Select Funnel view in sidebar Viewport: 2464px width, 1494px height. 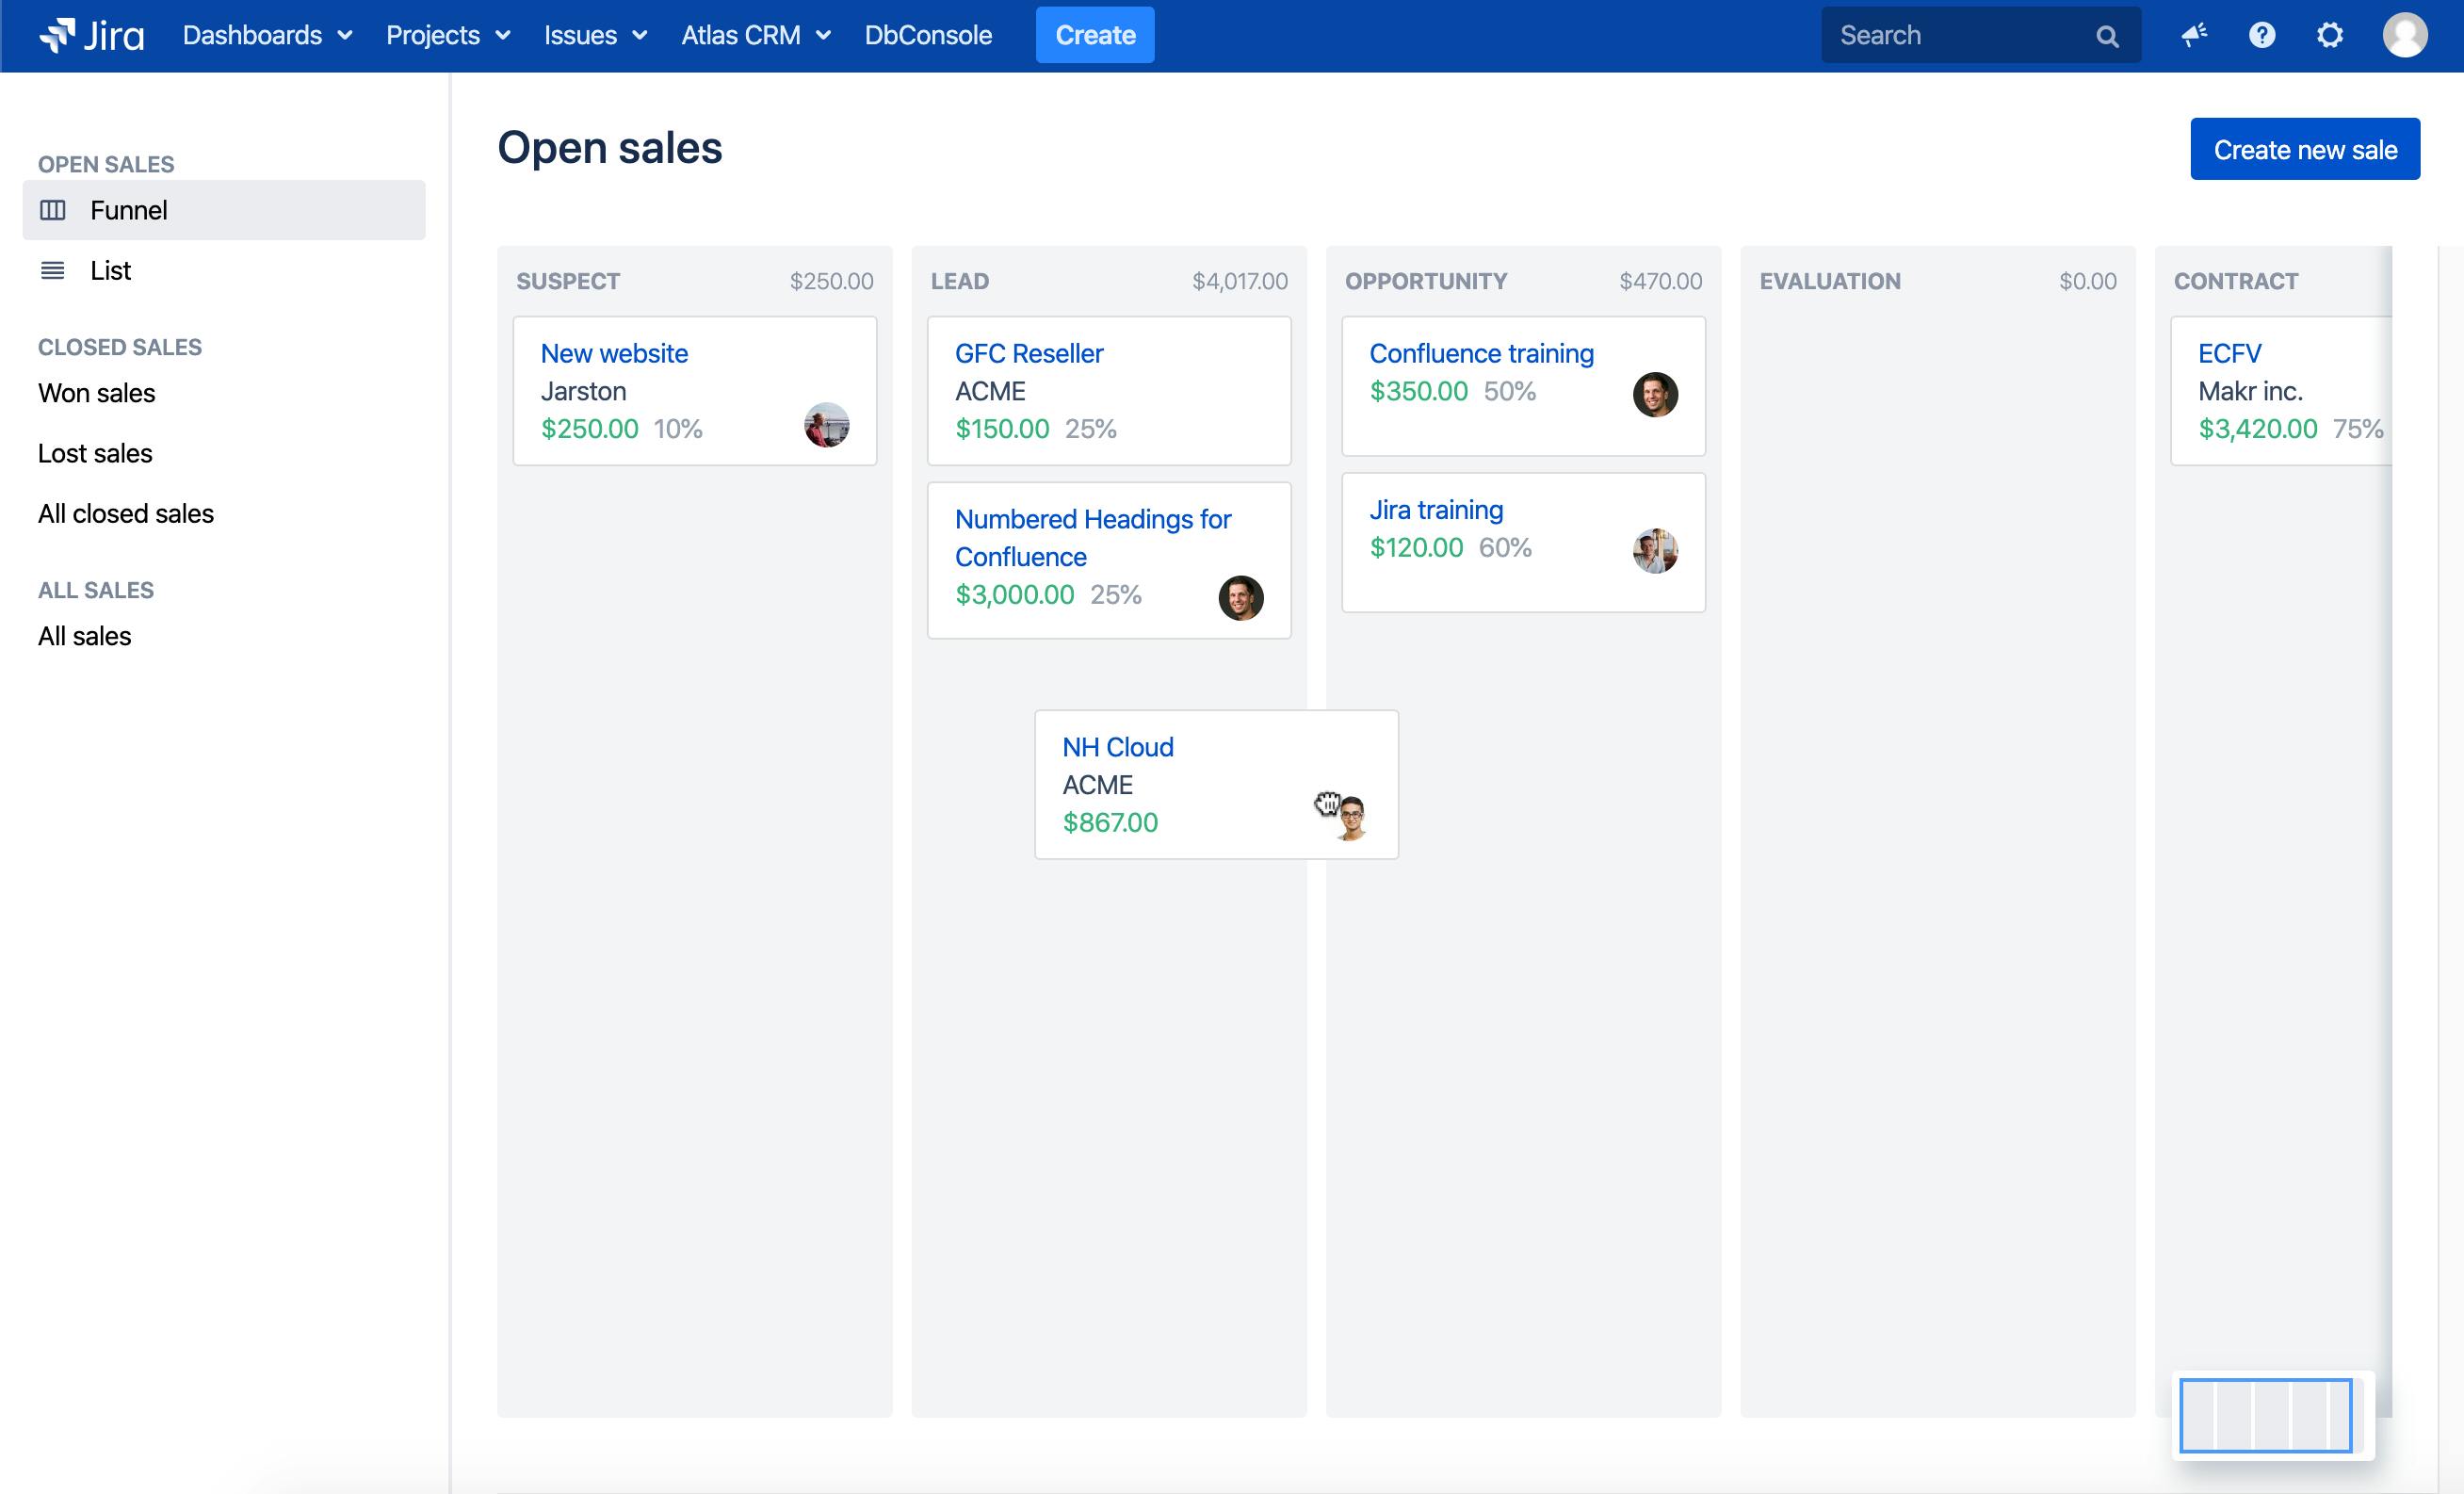[x=224, y=210]
